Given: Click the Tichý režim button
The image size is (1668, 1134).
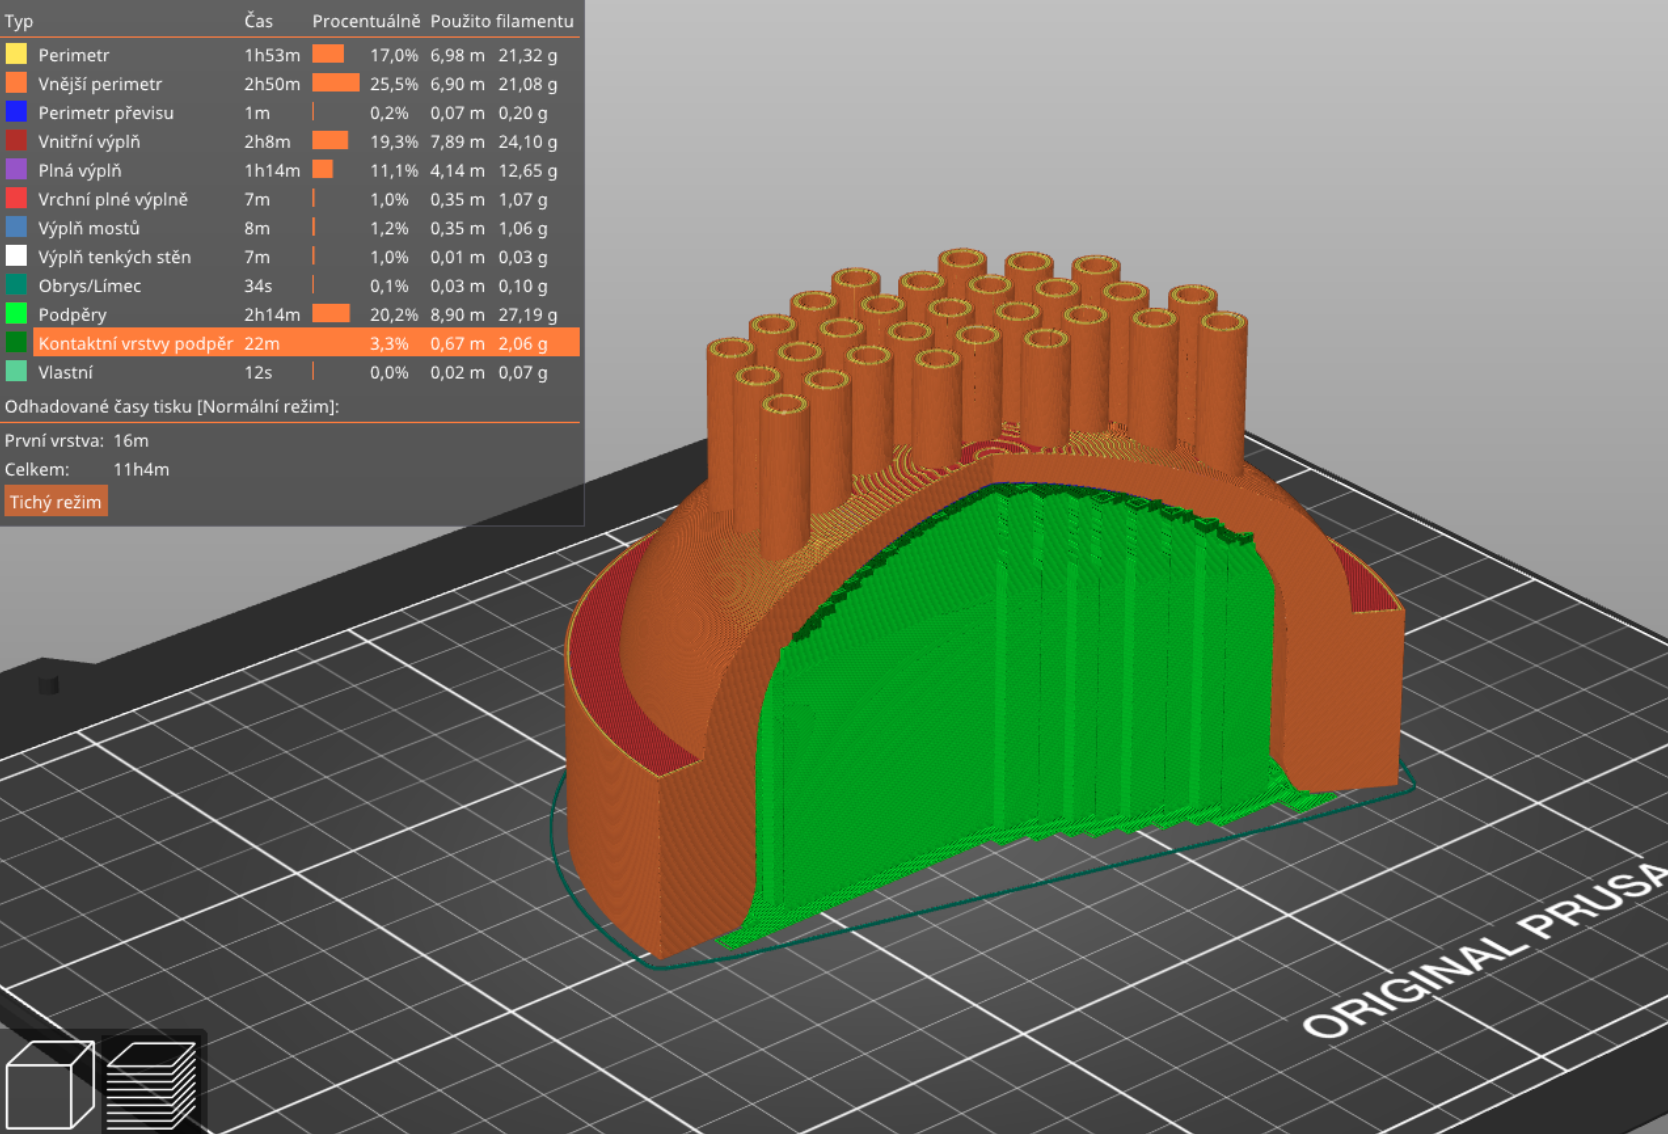Looking at the screenshot, I should tap(56, 502).
